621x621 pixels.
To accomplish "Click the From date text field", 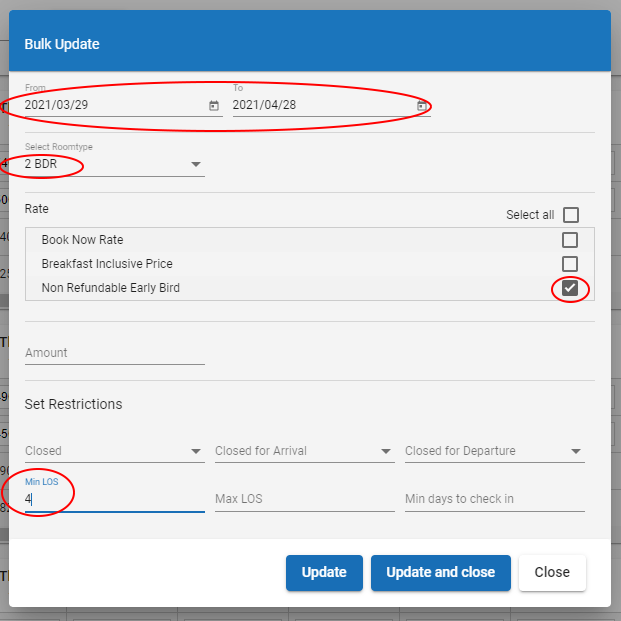I will tap(110, 105).
